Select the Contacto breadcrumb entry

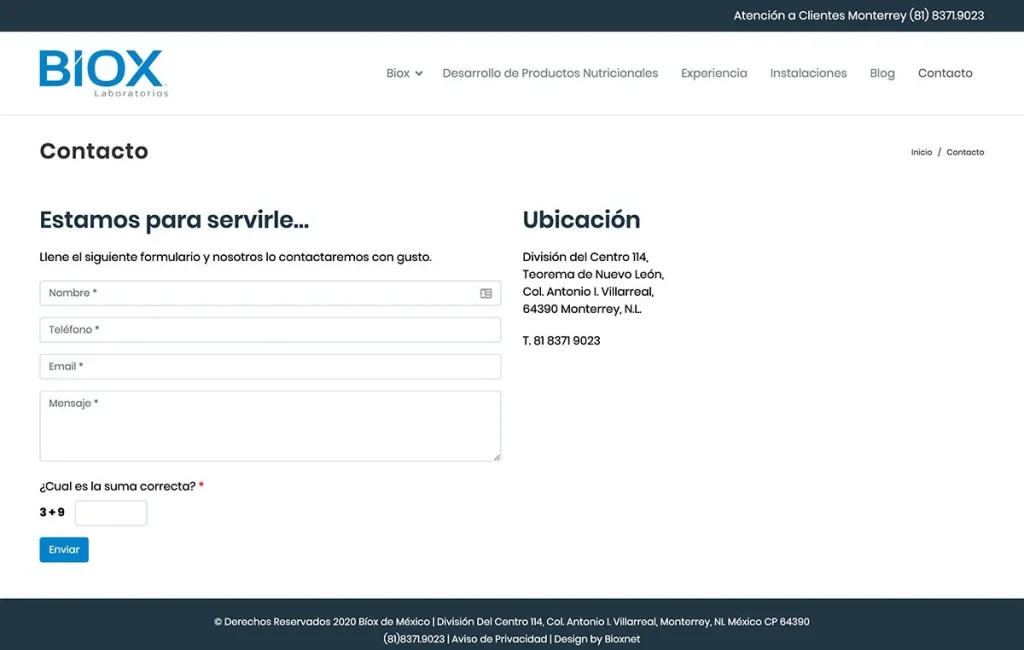964,152
